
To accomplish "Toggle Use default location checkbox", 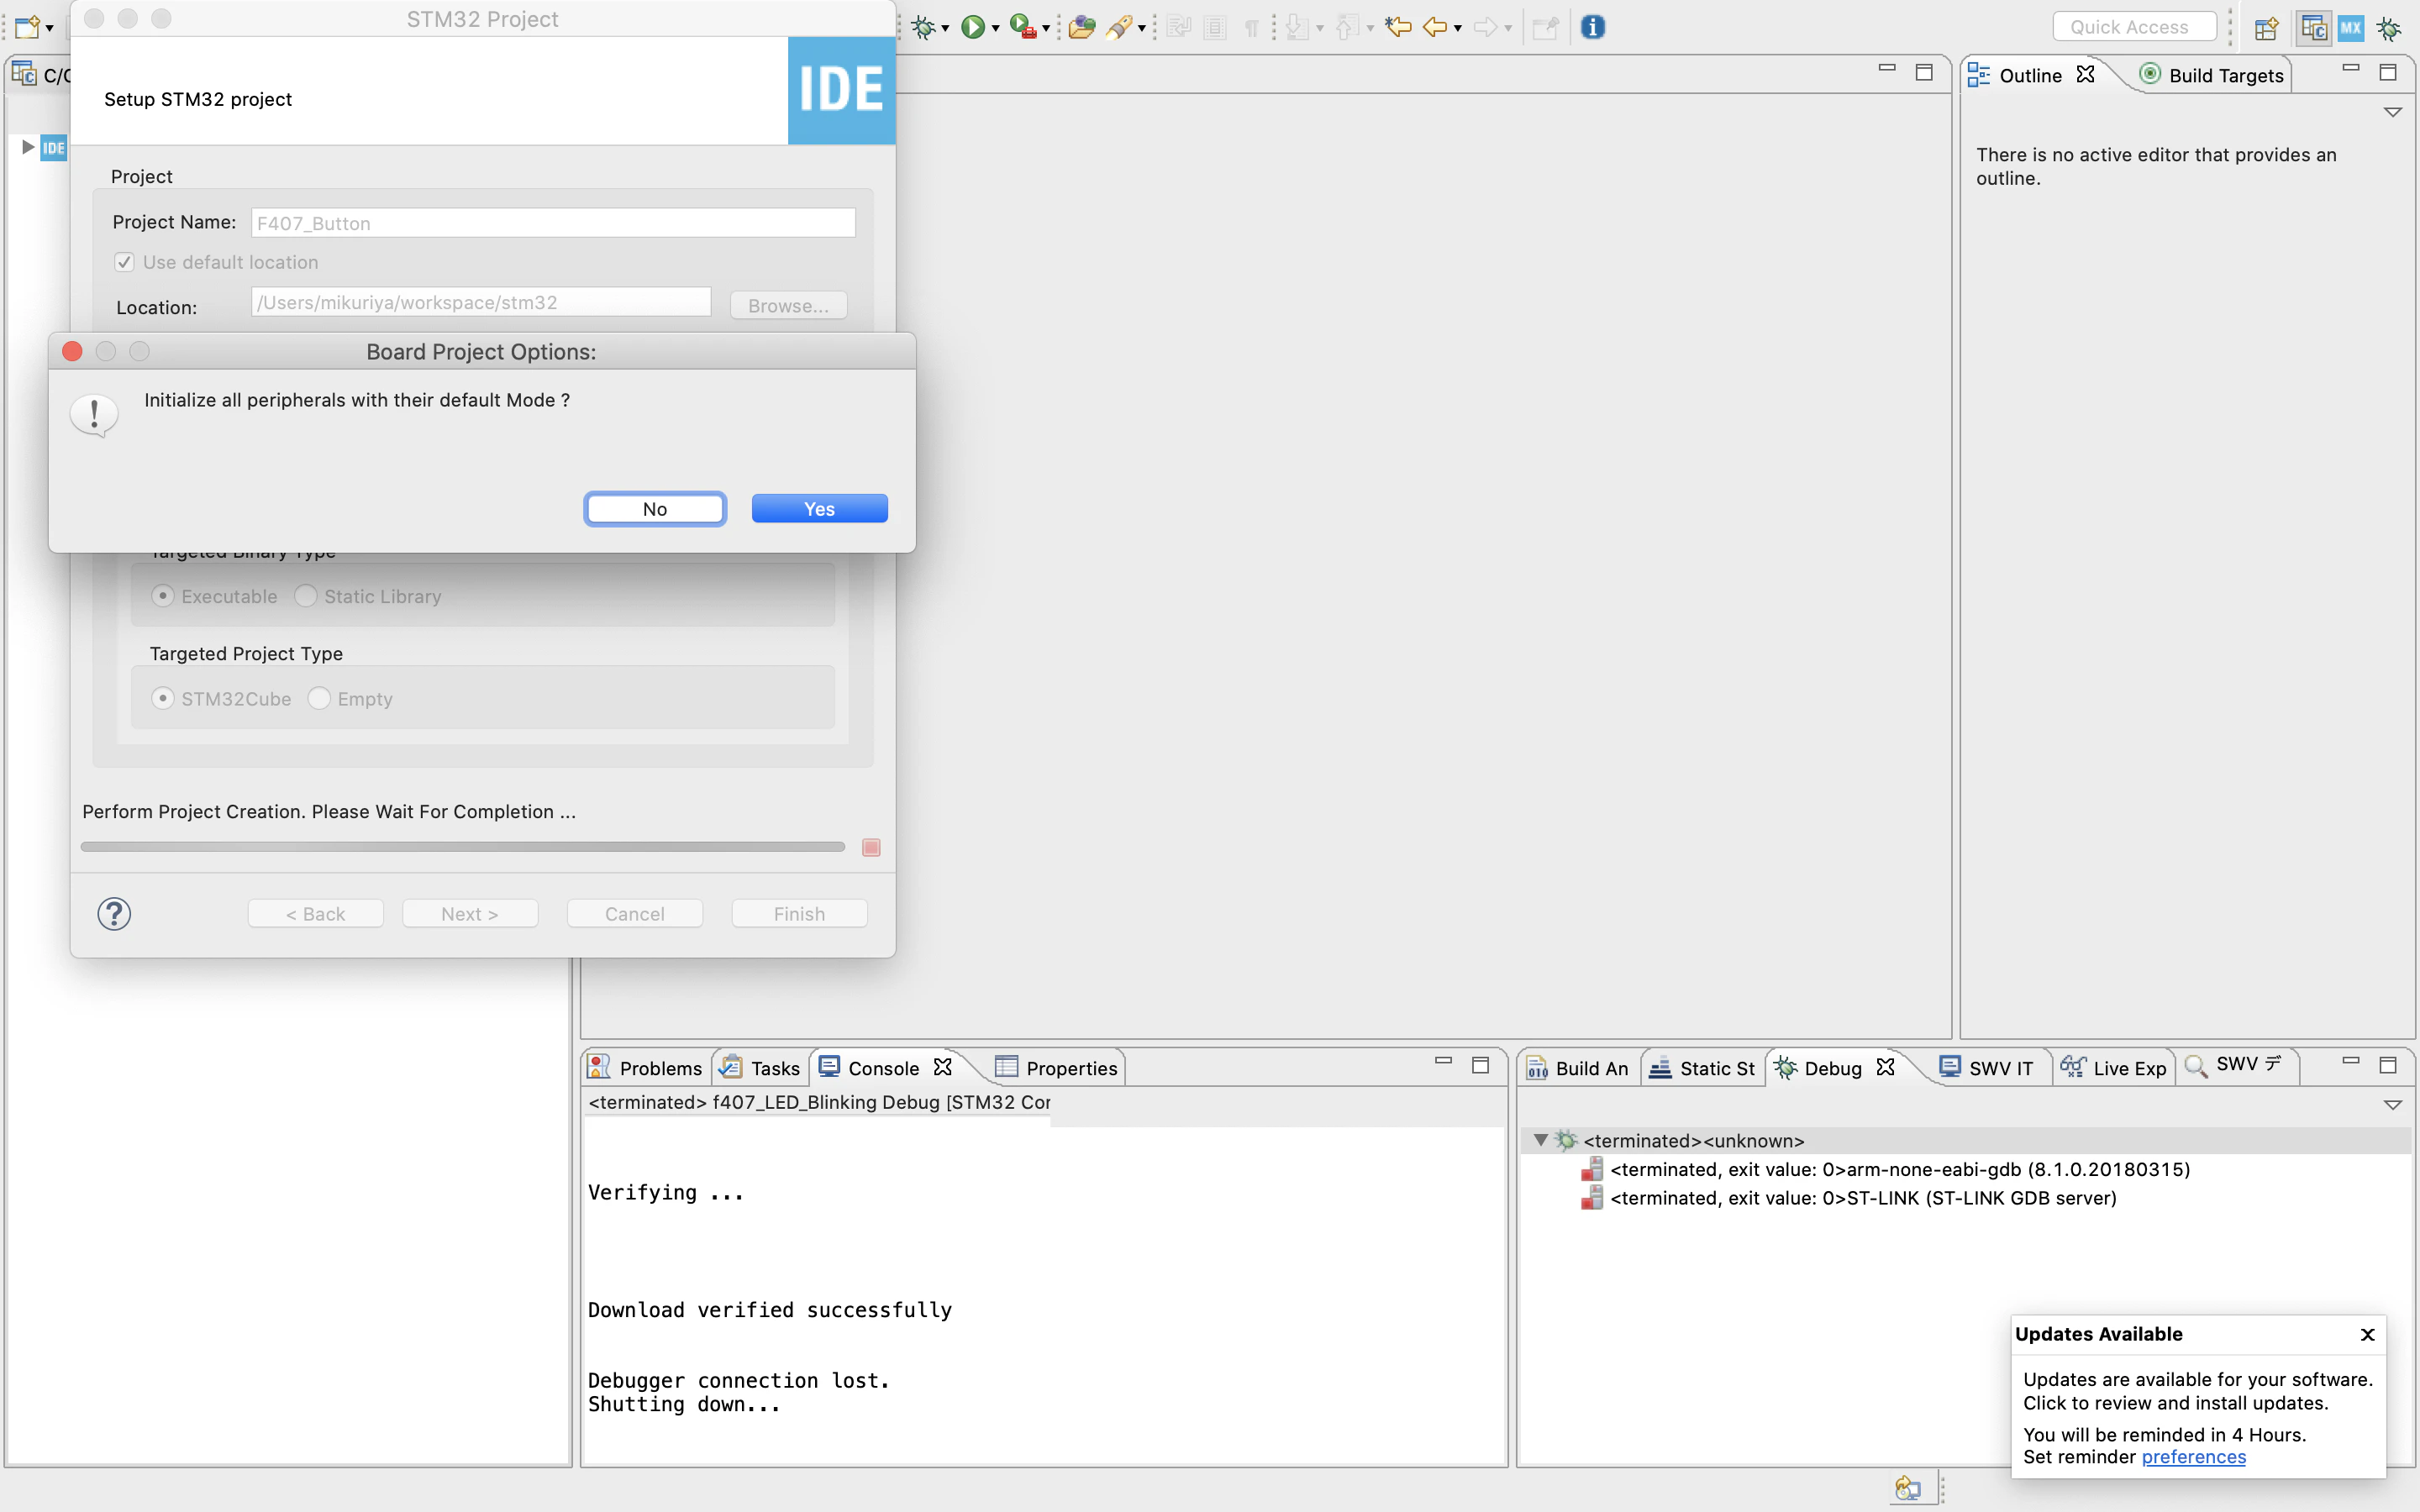I will [x=124, y=262].
